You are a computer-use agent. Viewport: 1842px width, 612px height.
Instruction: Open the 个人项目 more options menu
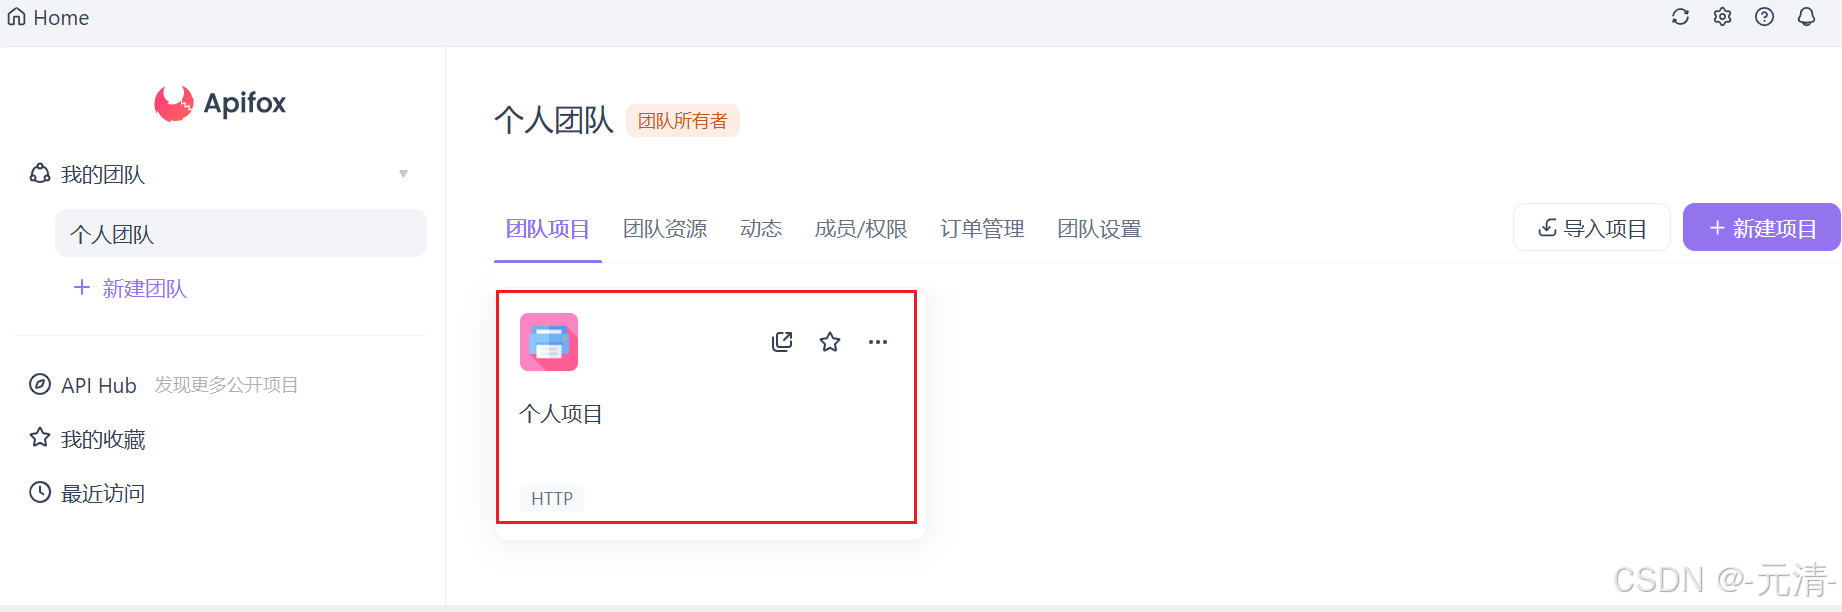878,342
